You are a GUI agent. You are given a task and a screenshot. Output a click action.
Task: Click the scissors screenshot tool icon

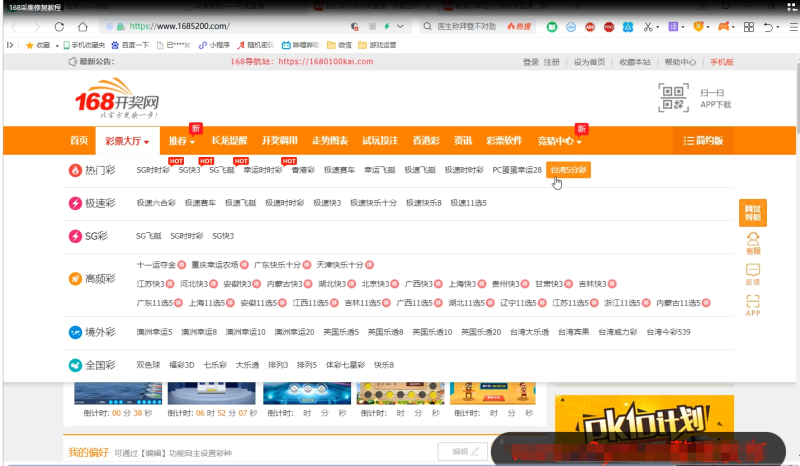point(647,27)
